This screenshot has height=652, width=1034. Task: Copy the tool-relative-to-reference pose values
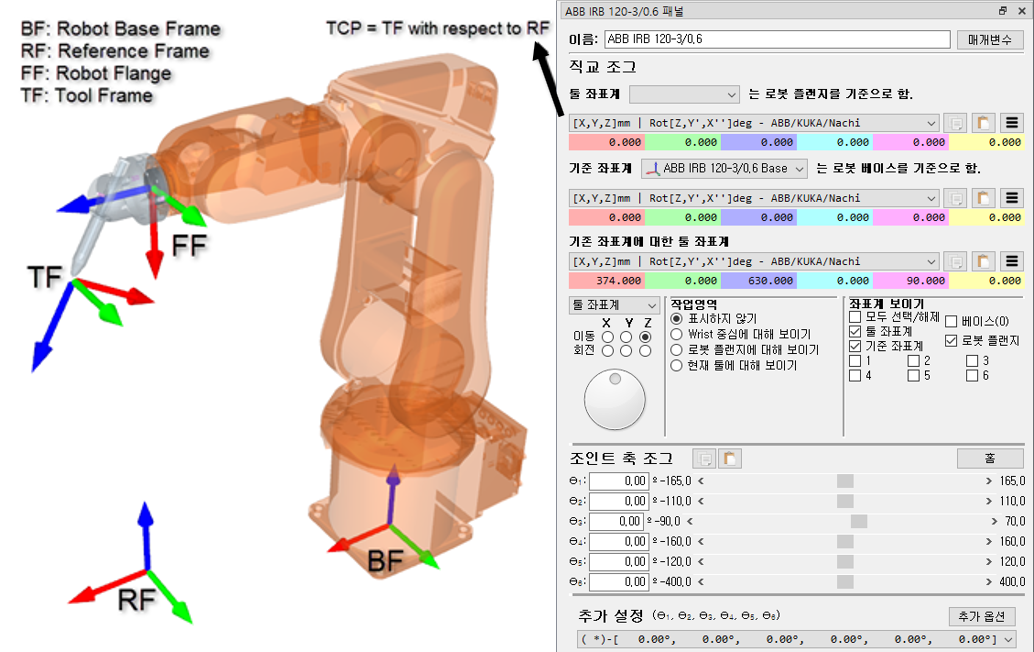click(x=955, y=261)
